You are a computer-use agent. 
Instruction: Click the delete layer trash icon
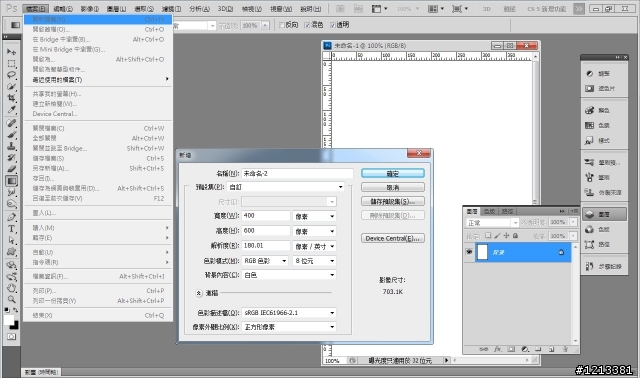coord(565,349)
